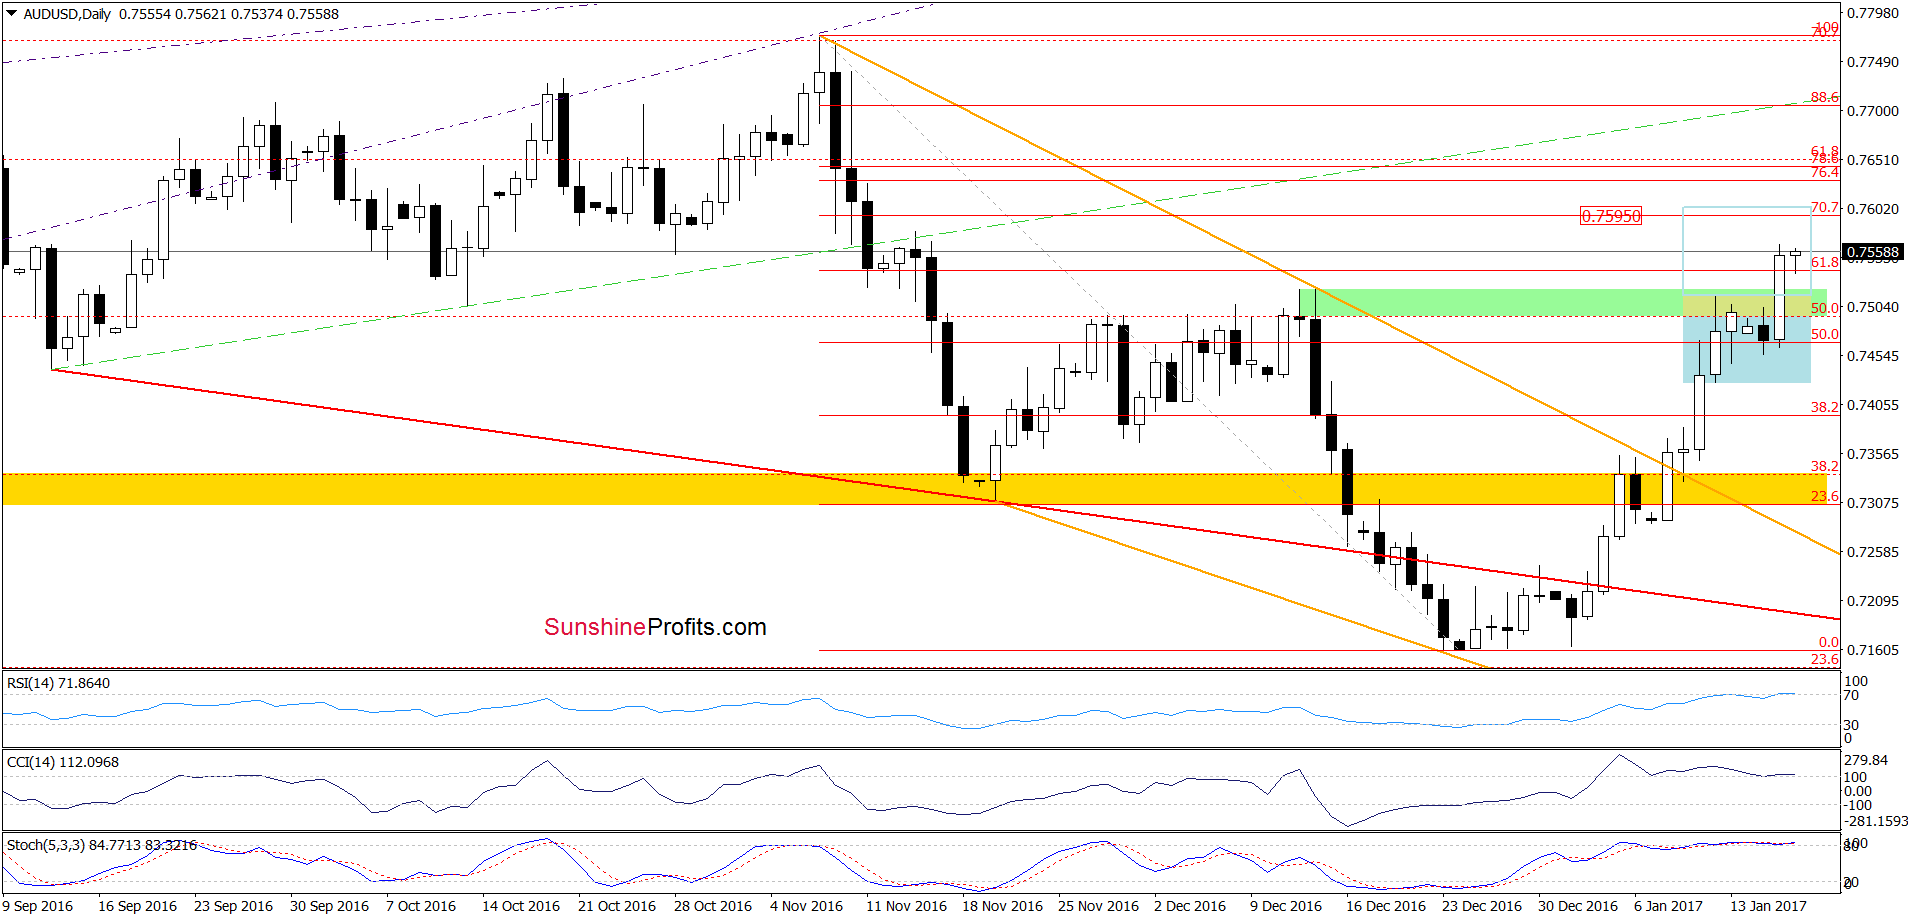The image size is (1908, 920).
Task: Click the 0.71605 price axis label
Action: (x=1872, y=650)
